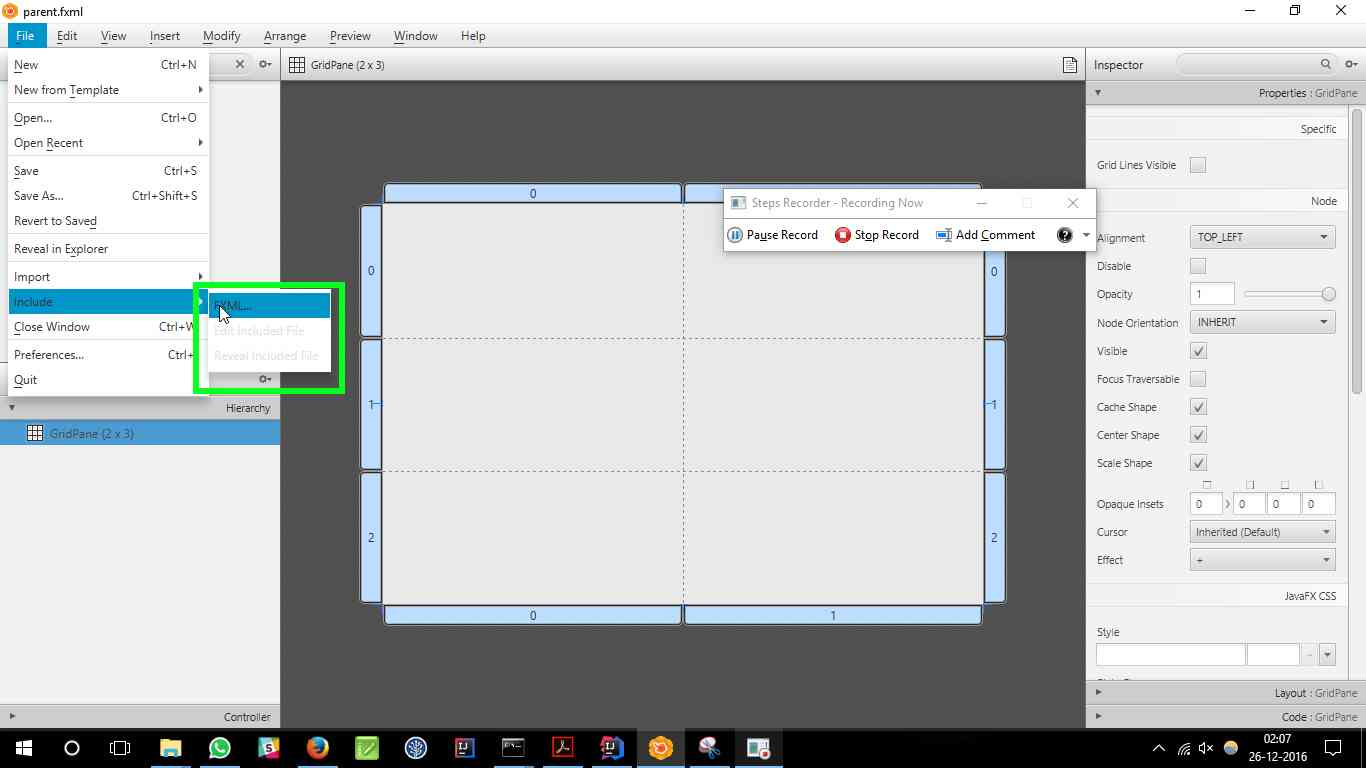This screenshot has height=768, width=1366.
Task: Open the Preview menu
Action: coord(350,35)
